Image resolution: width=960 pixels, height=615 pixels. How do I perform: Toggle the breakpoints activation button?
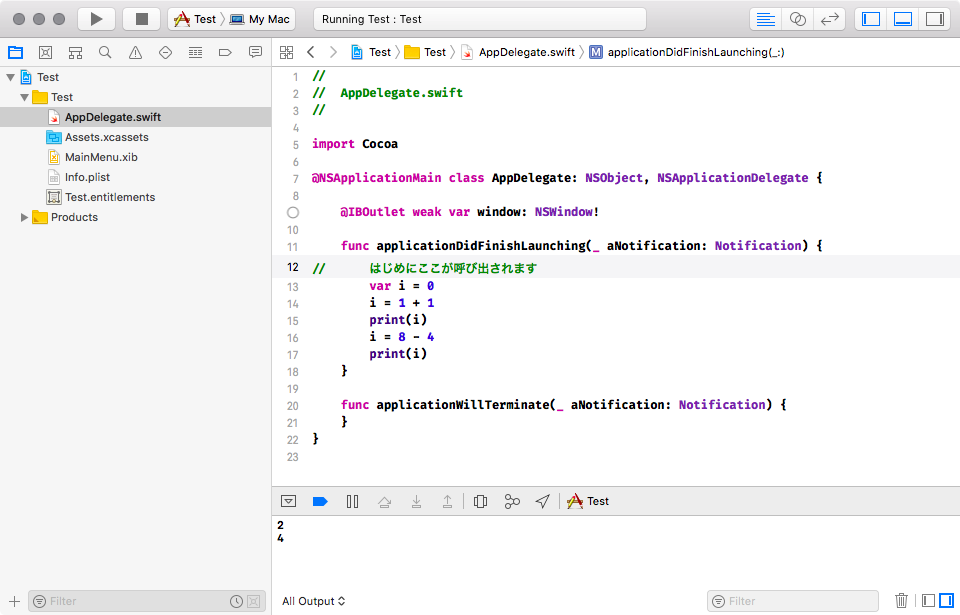320,501
